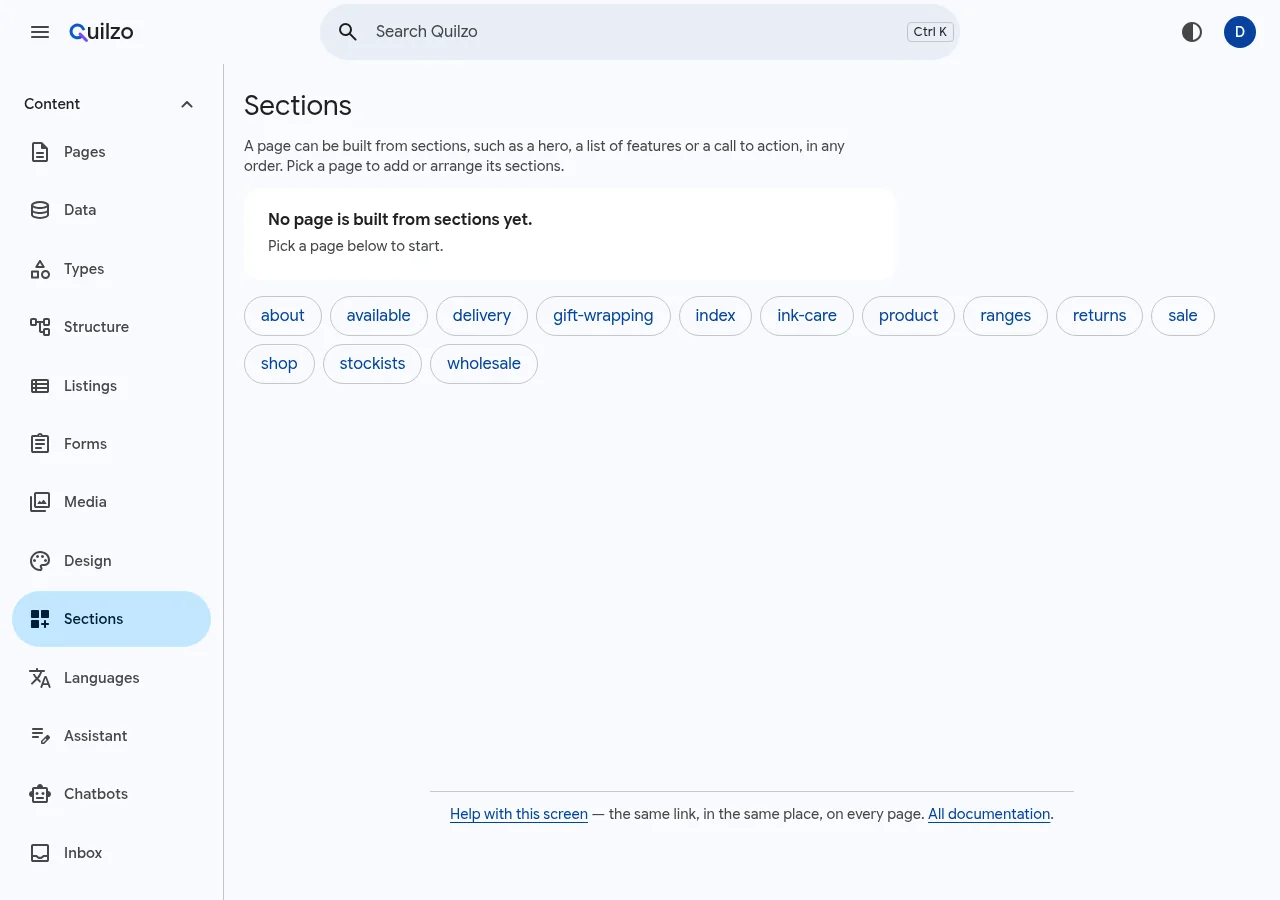Open All documentation link
1280x900 pixels.
(x=989, y=814)
